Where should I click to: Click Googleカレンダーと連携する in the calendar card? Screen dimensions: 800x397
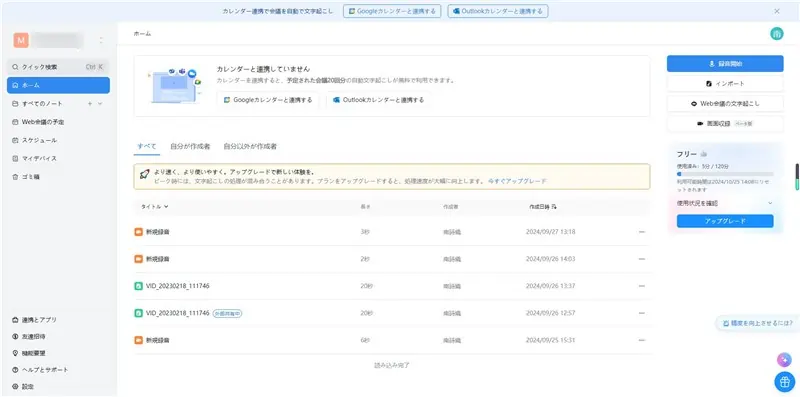[x=268, y=100]
